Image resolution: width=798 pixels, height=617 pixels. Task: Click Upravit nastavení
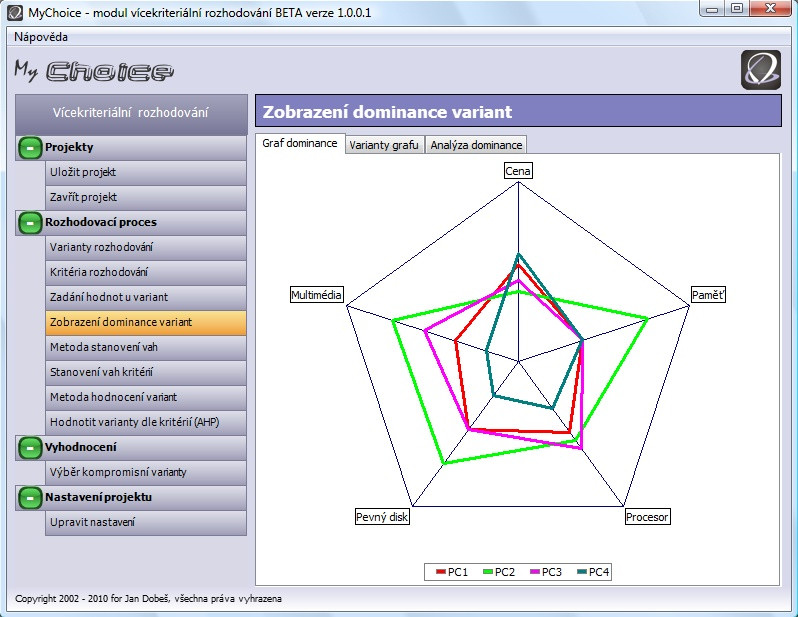tap(146, 522)
